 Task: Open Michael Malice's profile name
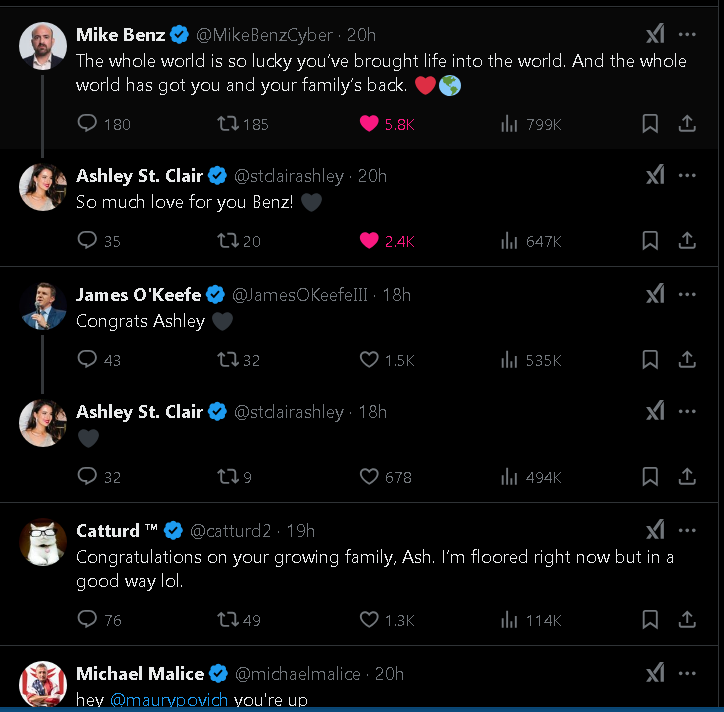coord(140,674)
